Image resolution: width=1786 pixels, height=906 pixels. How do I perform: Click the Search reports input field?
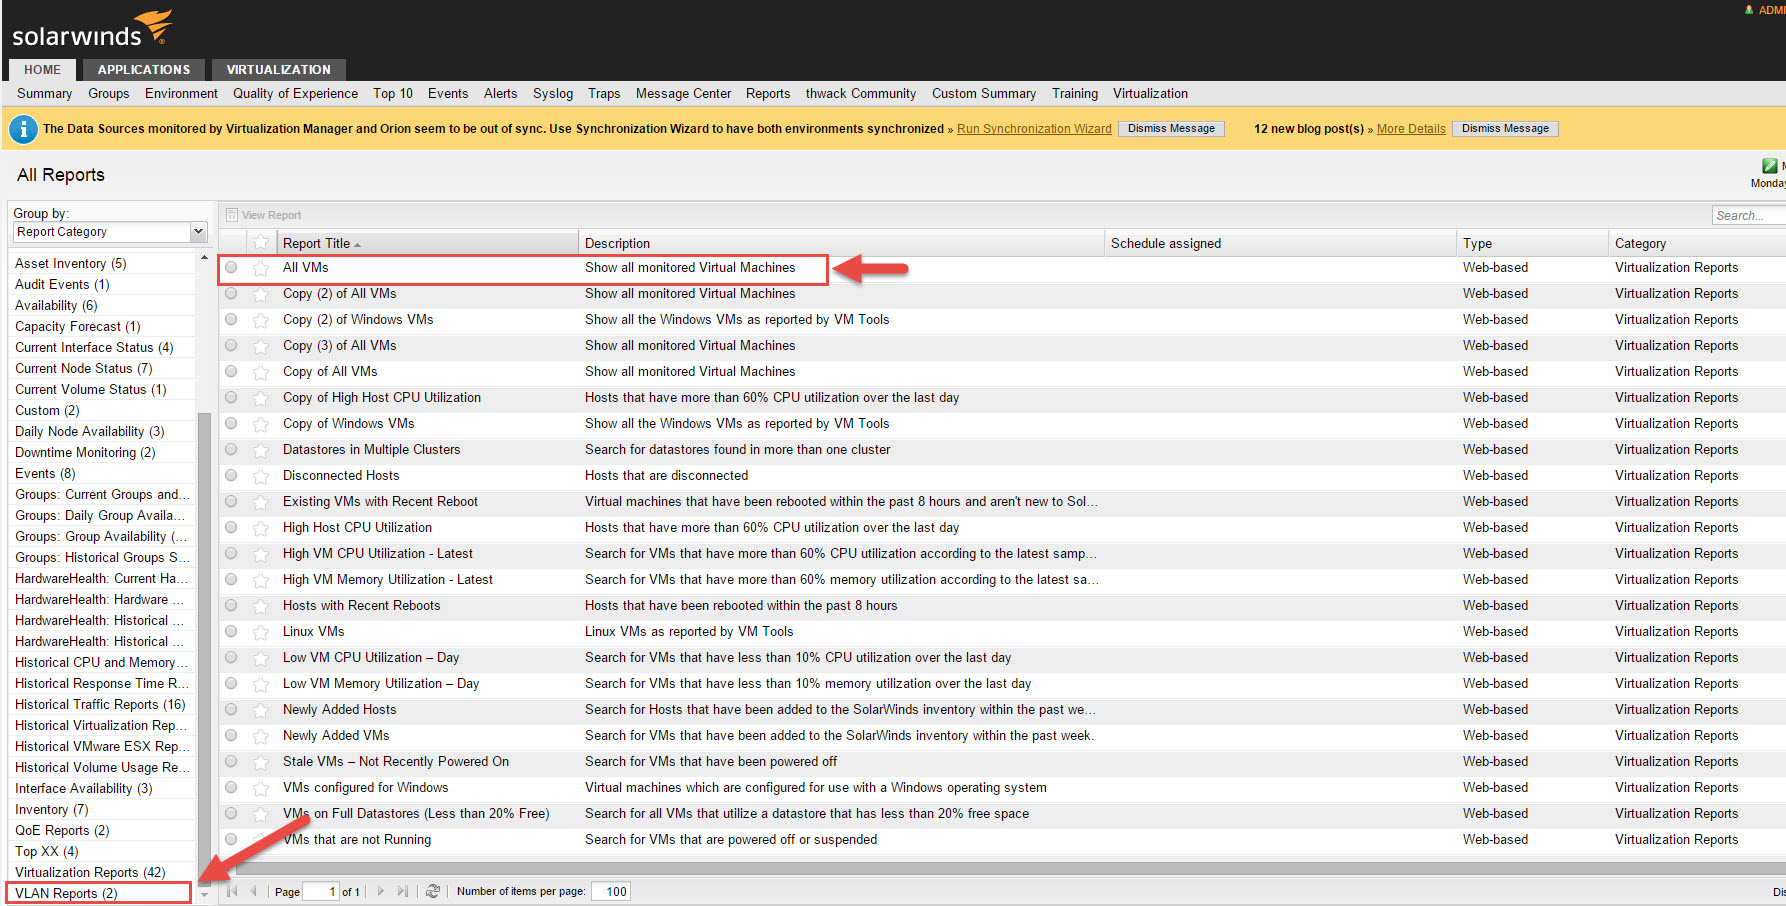(1748, 215)
